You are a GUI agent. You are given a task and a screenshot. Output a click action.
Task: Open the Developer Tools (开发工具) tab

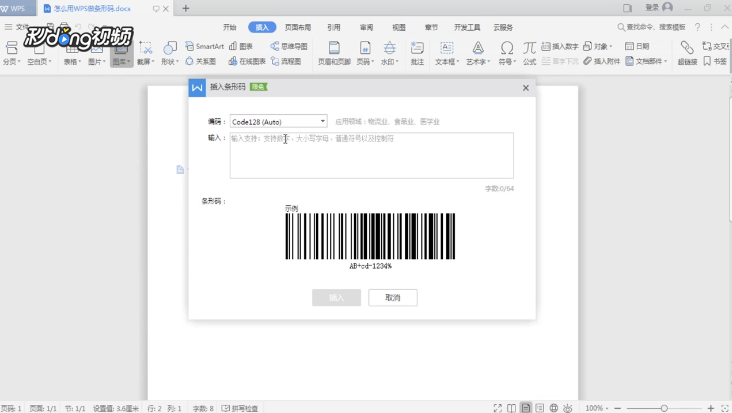tap(467, 27)
